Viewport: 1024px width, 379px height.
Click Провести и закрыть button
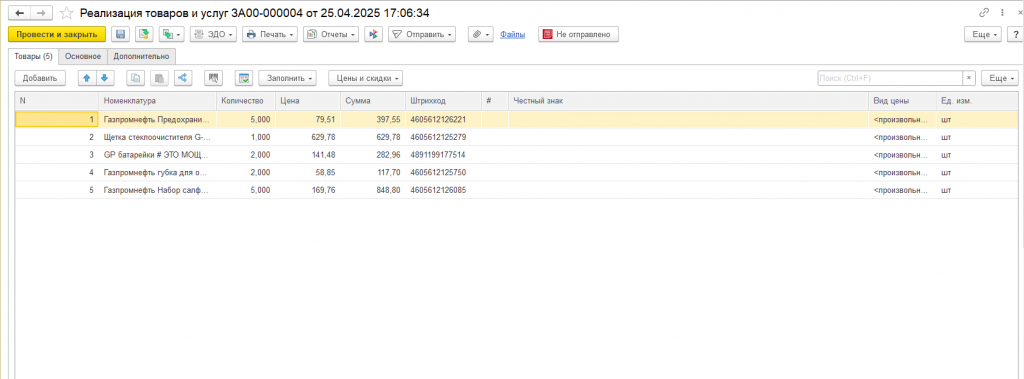(57, 34)
